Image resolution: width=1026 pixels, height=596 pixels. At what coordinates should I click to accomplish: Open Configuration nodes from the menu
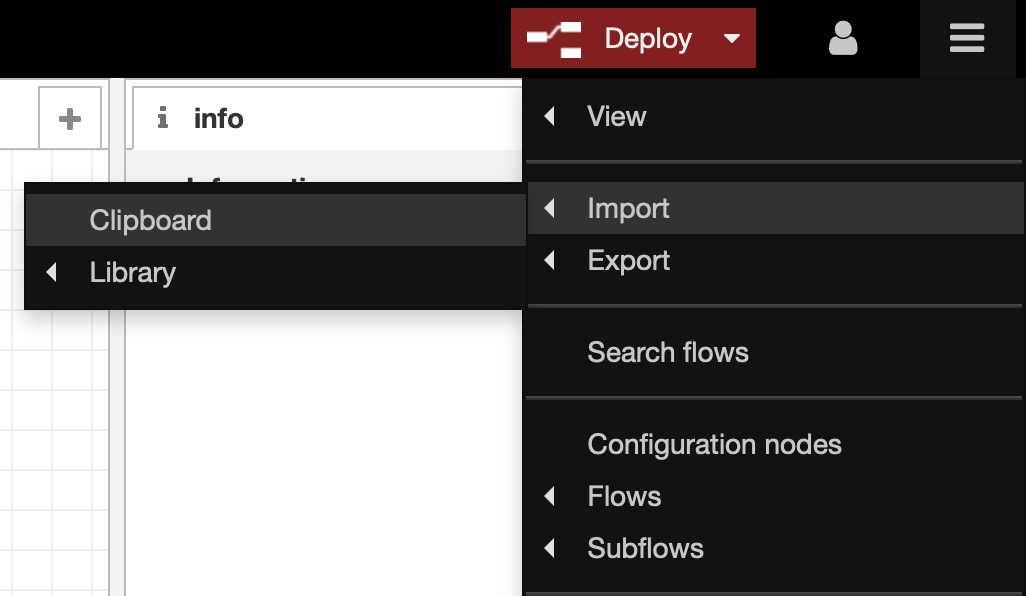(714, 445)
